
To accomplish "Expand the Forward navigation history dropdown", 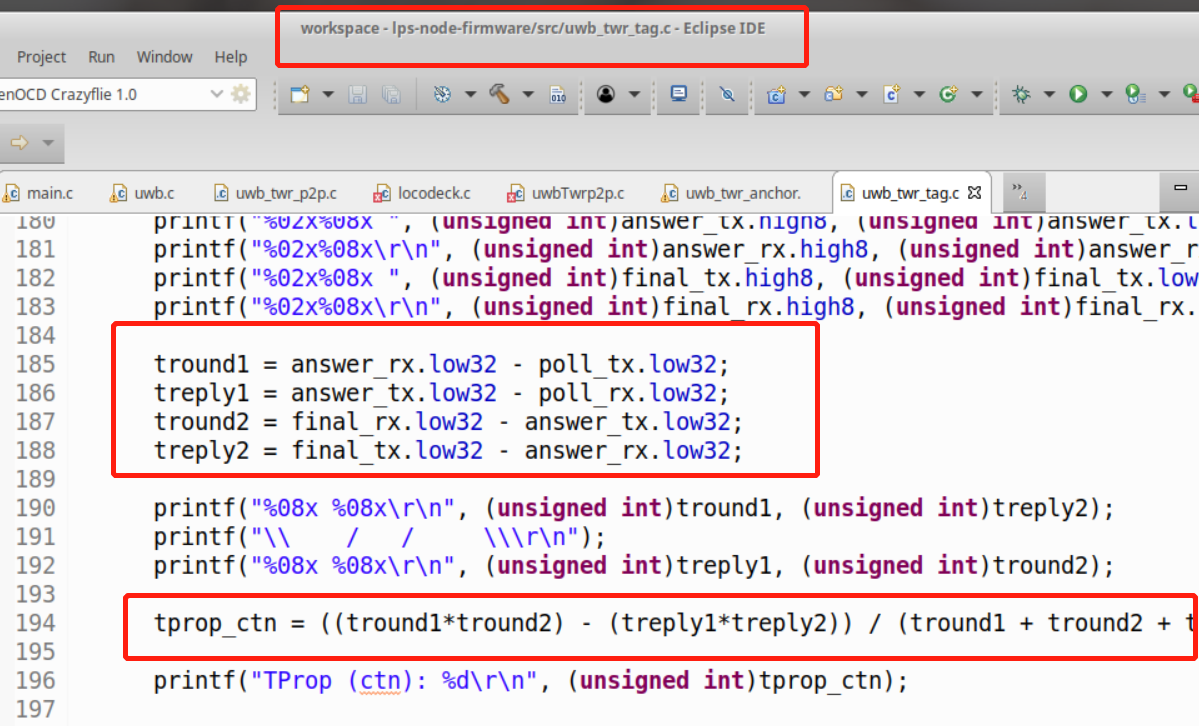I will pos(47,143).
